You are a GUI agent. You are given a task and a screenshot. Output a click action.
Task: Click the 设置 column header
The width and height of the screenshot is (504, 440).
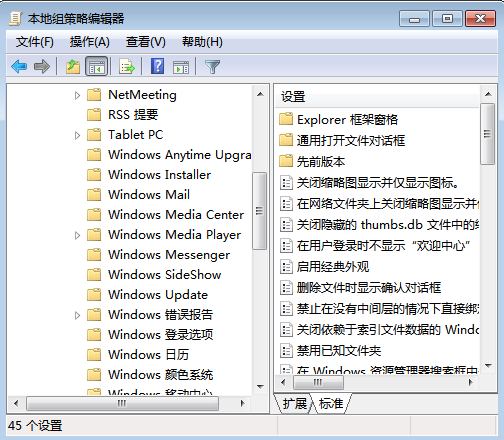[377, 97]
